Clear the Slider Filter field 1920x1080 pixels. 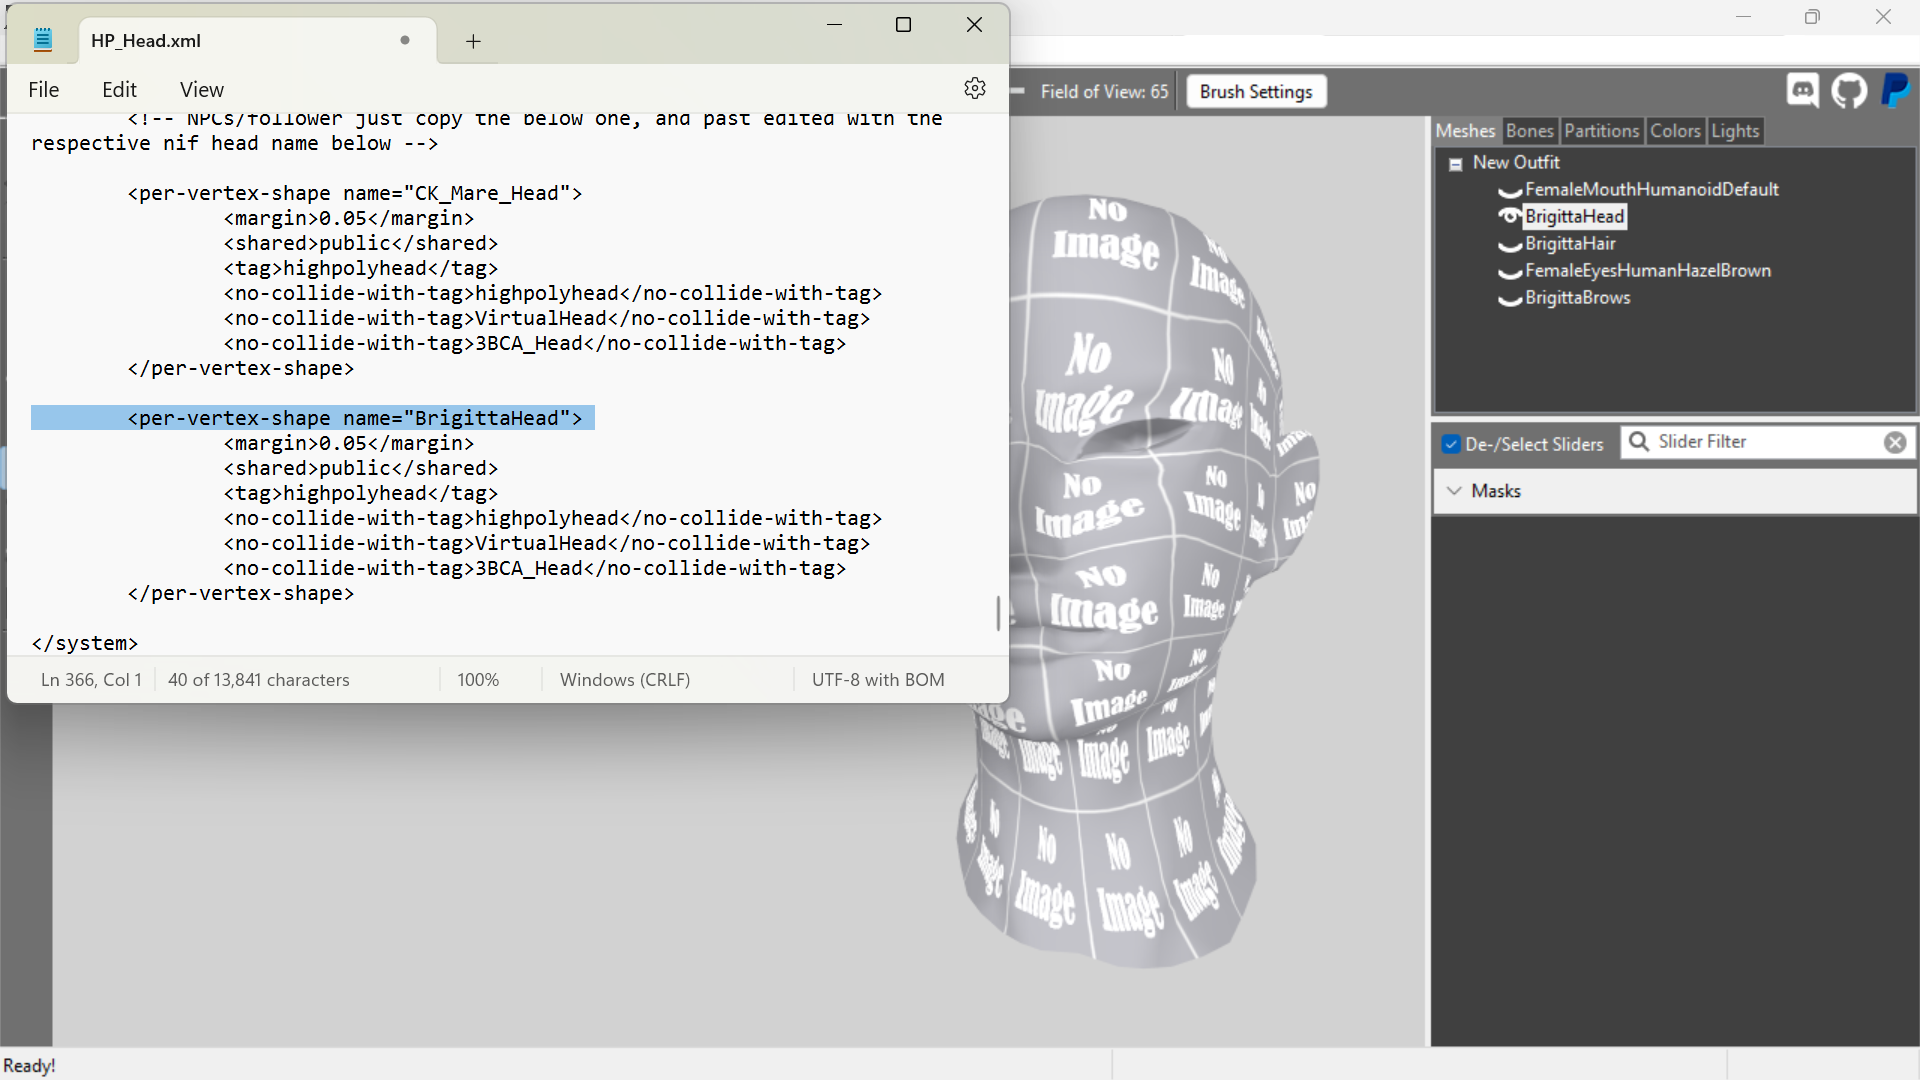coord(1895,442)
